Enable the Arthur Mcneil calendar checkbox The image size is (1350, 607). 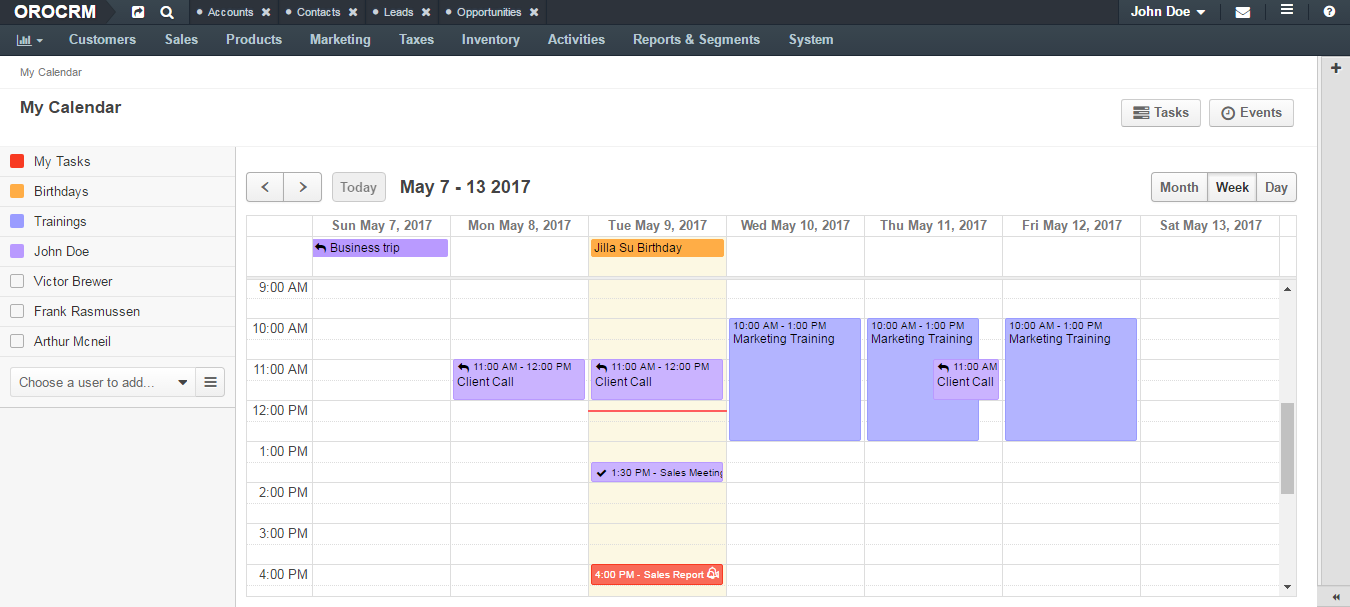tap(17, 341)
